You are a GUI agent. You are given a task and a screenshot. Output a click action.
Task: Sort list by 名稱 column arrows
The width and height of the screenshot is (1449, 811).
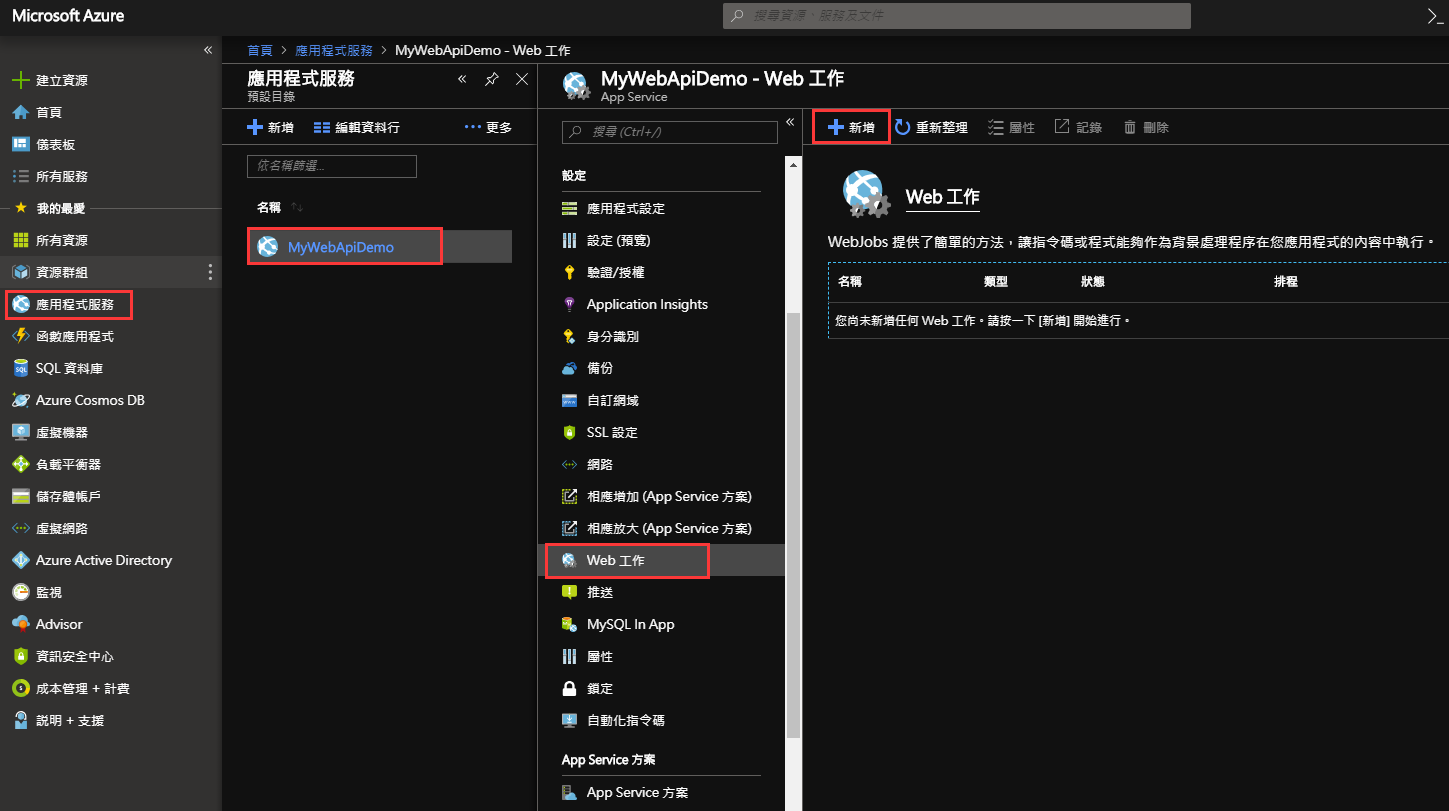(297, 207)
